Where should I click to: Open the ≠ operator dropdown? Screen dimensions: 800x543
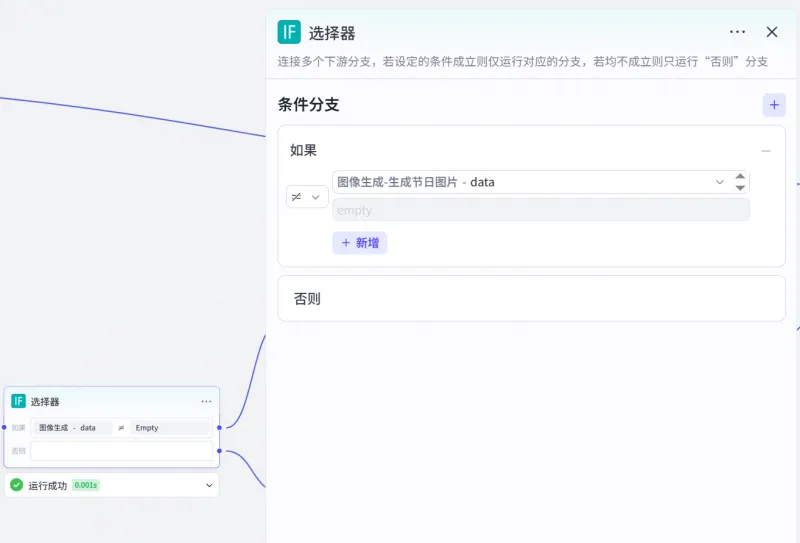[x=307, y=197]
